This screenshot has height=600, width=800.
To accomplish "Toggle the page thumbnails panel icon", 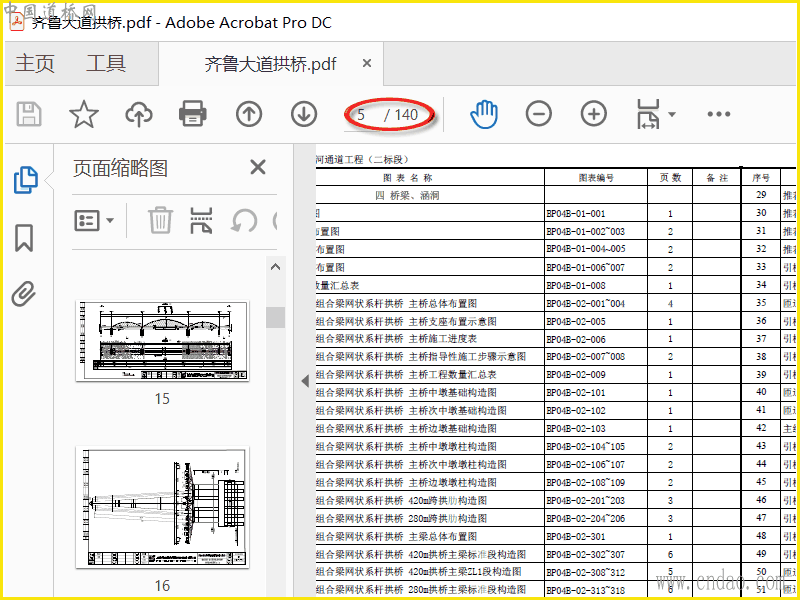I will (x=25, y=180).
